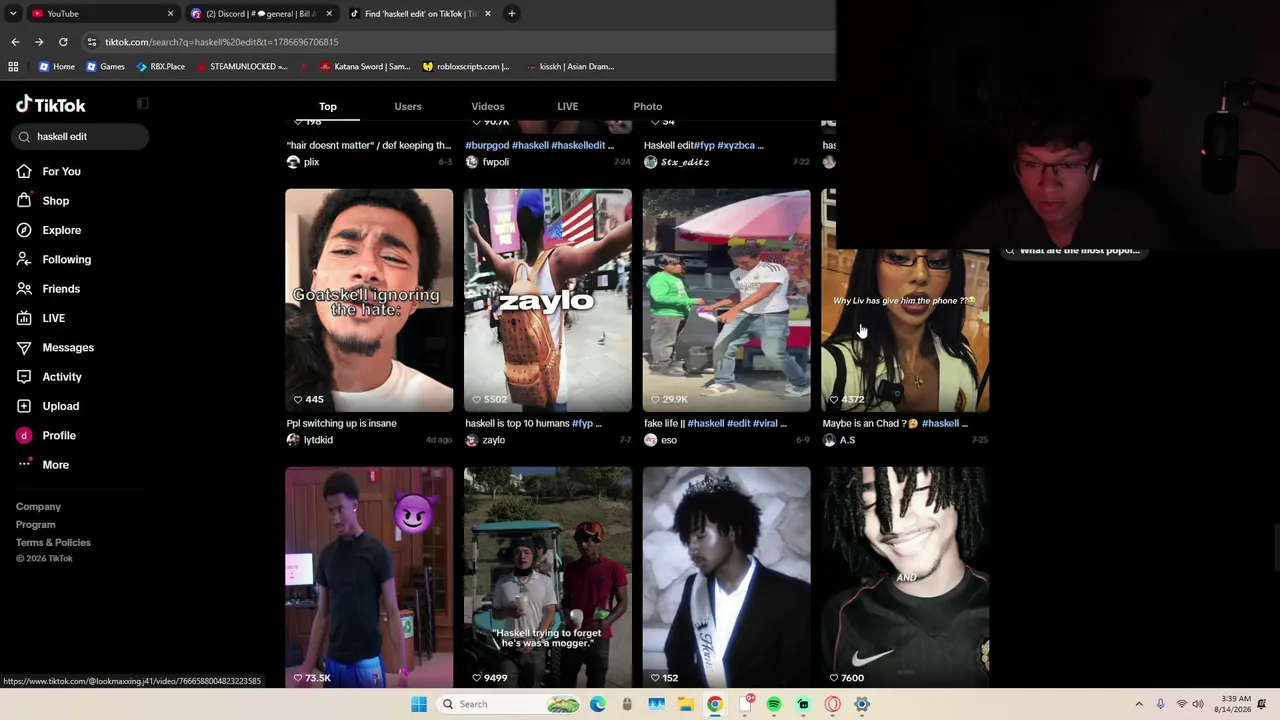Open the Terms & Policies link
This screenshot has width=1280, height=720.
(53, 543)
